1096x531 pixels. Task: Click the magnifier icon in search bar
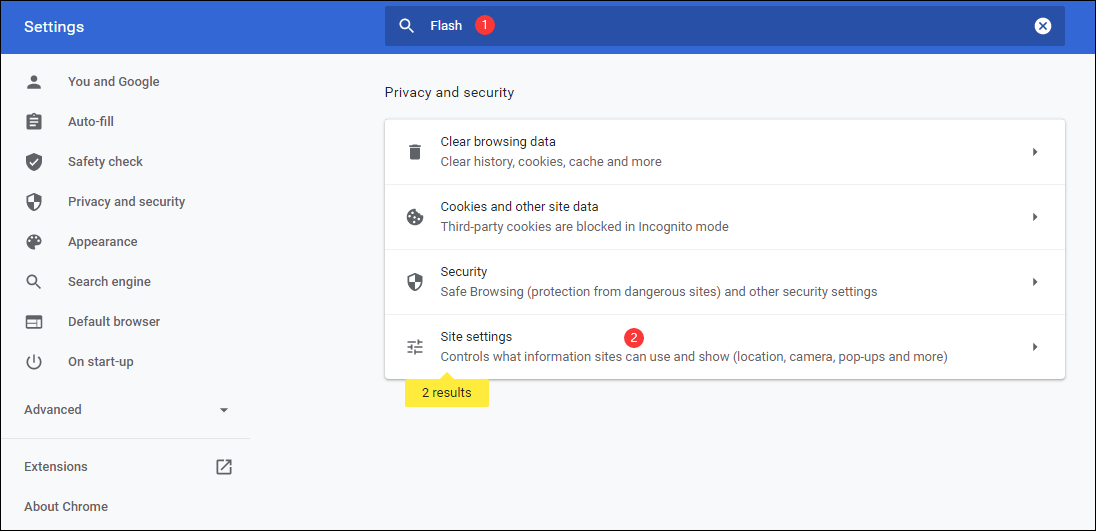tap(406, 26)
